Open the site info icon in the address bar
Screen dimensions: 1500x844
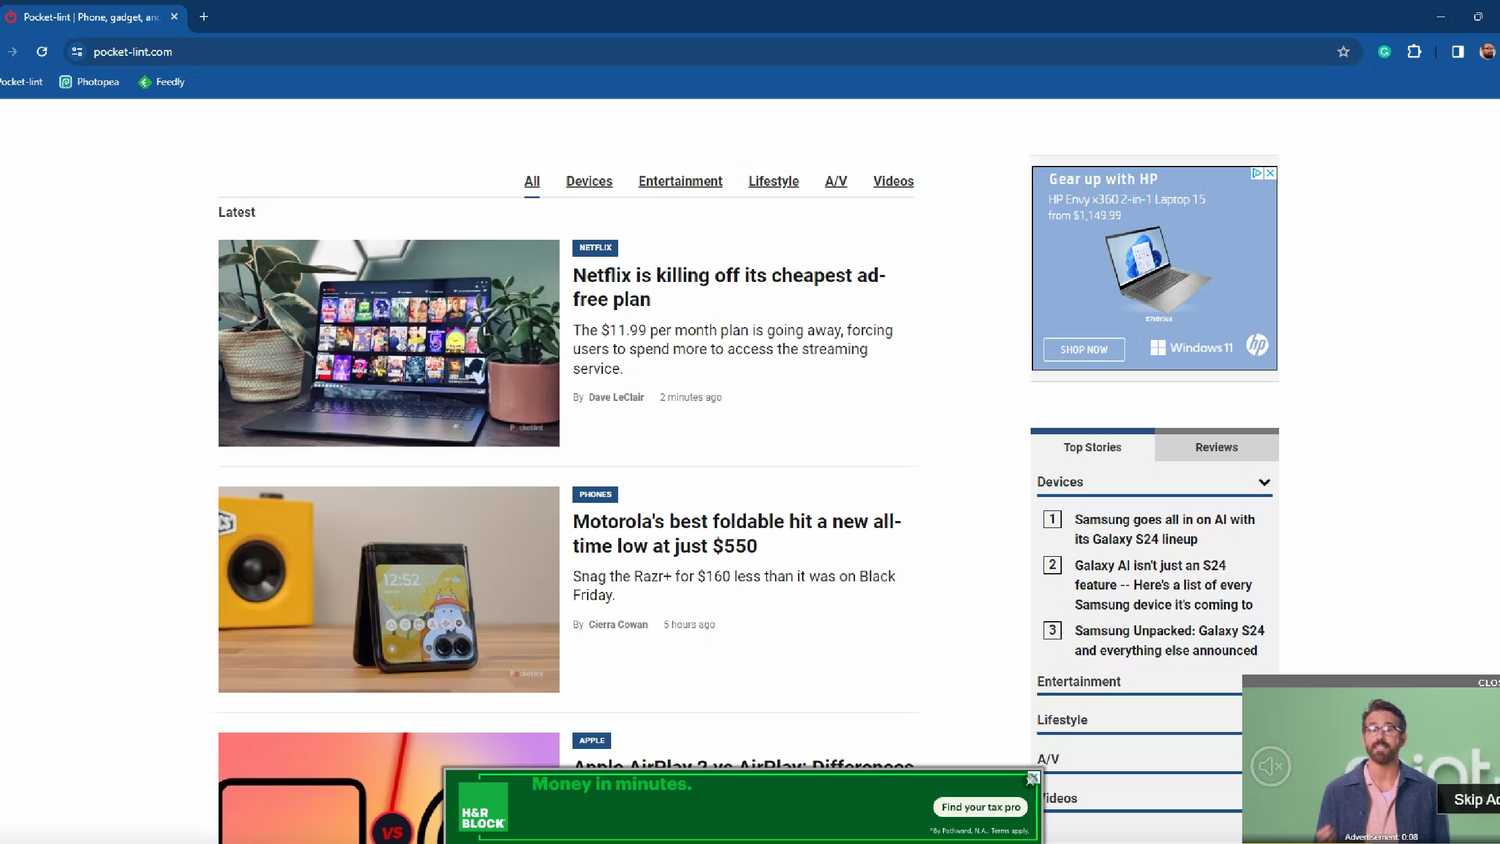(x=77, y=52)
